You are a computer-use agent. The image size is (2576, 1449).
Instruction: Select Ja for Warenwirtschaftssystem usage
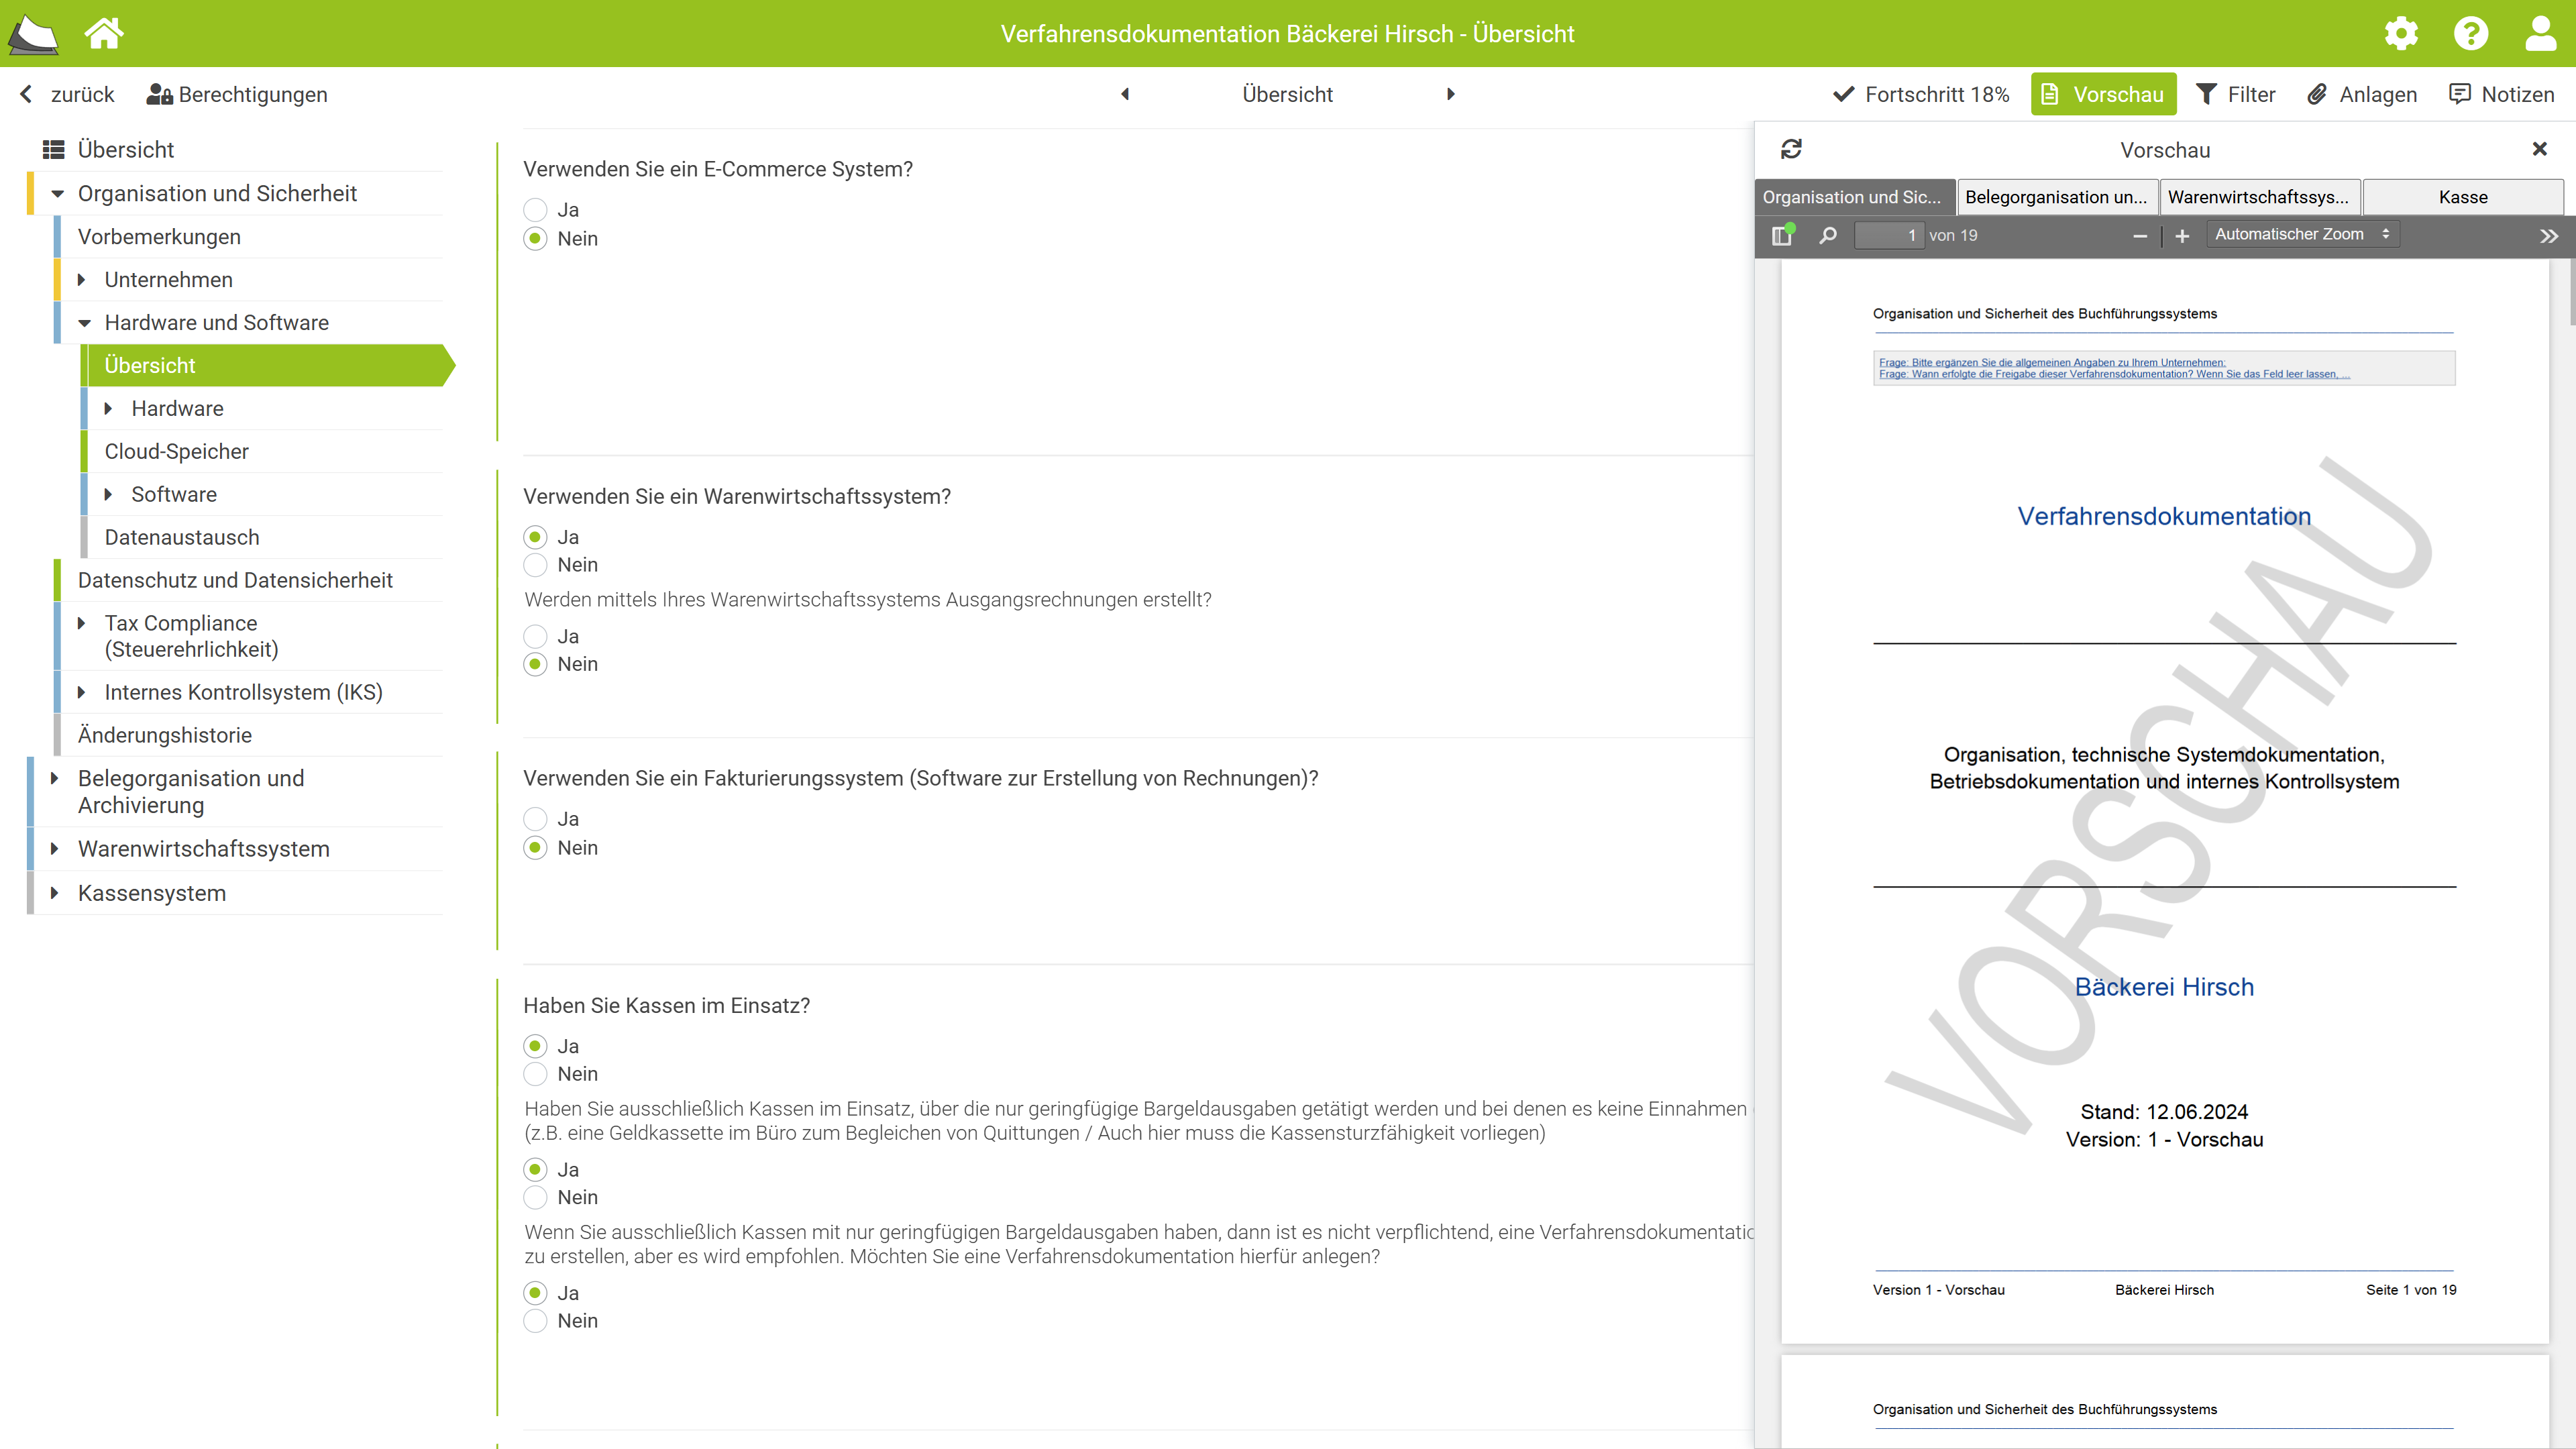click(x=535, y=537)
